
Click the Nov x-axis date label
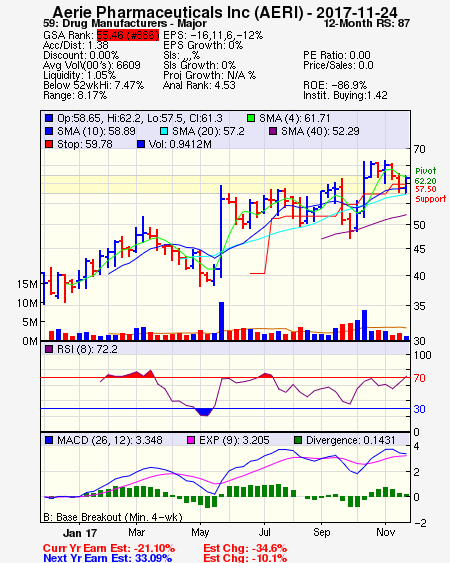coord(385,532)
